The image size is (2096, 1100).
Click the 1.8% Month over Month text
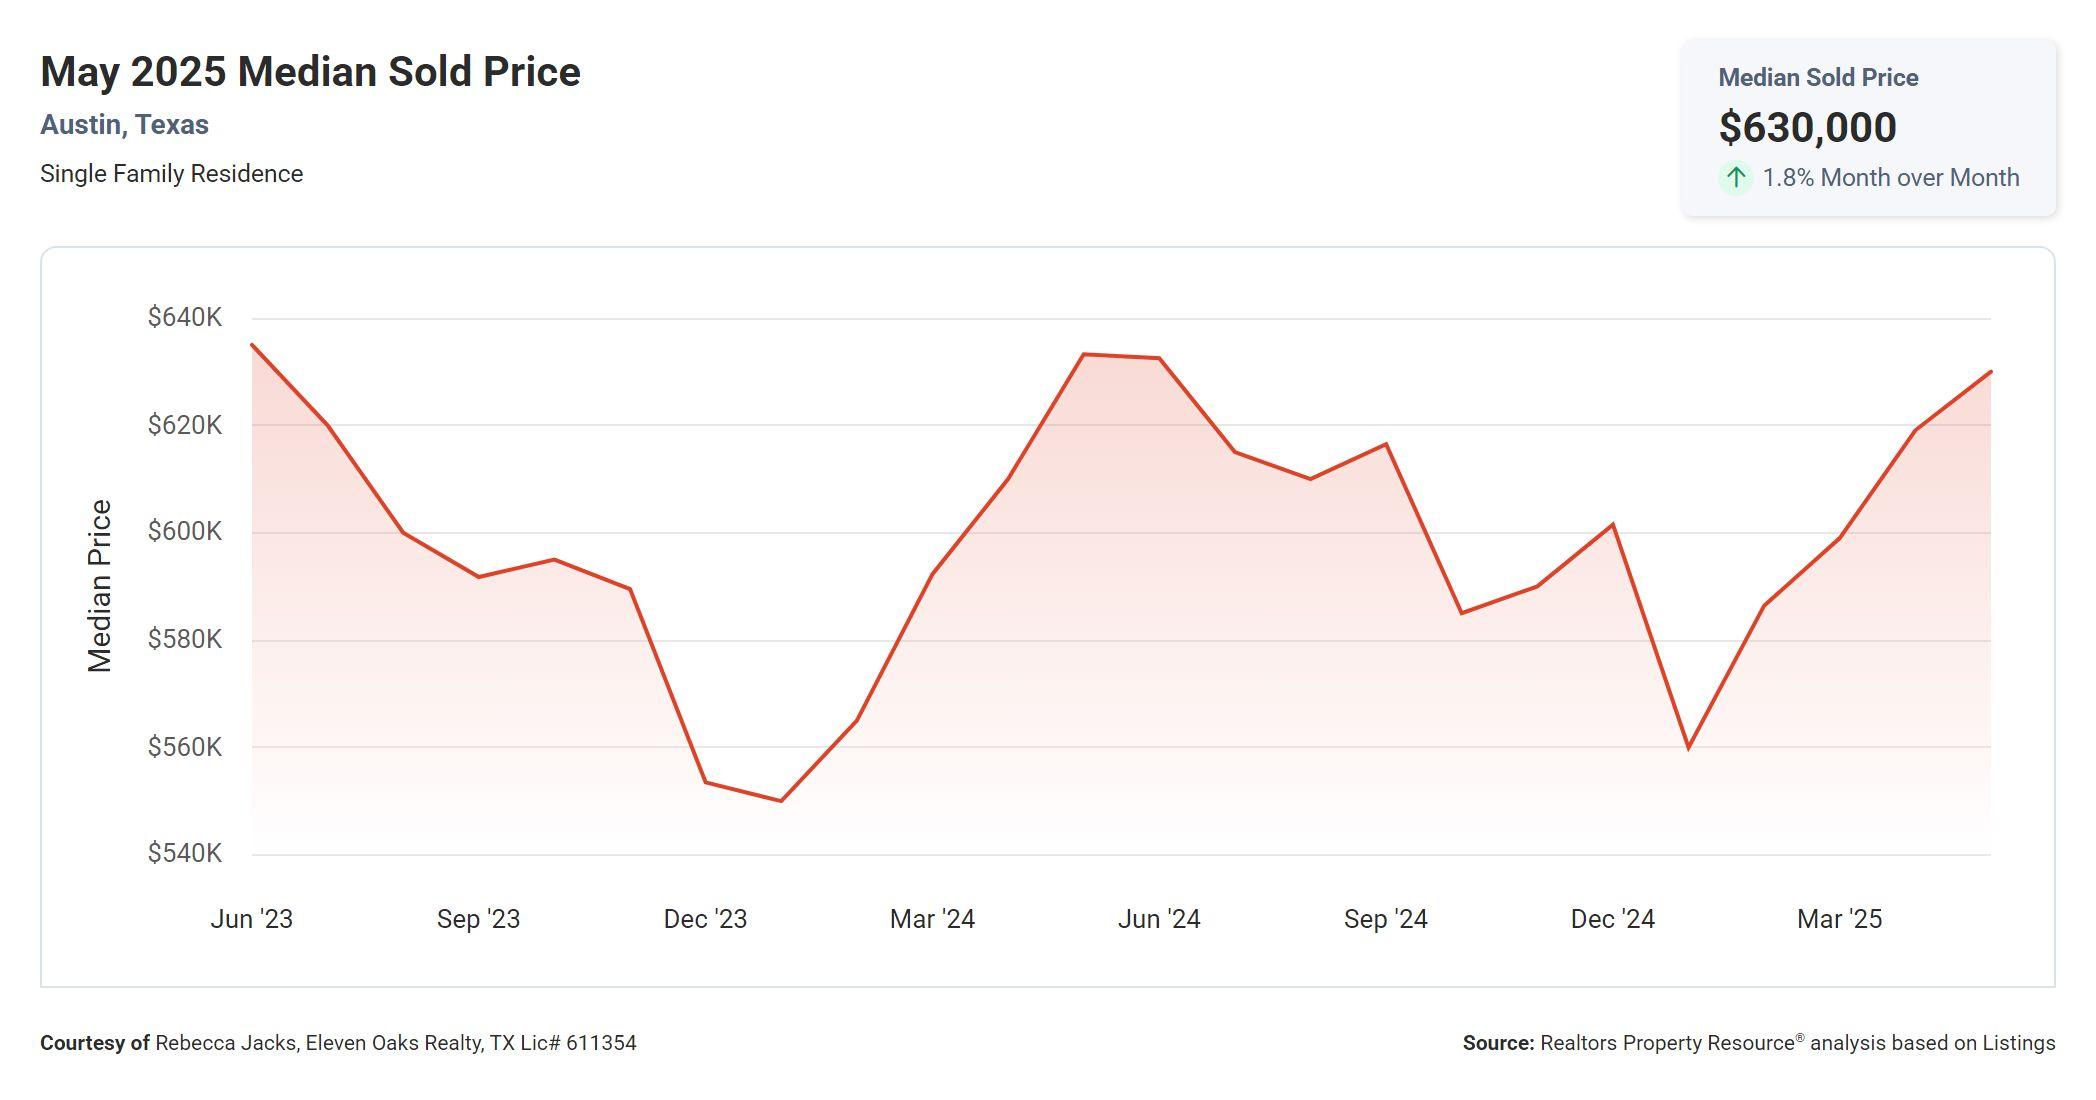click(1890, 178)
